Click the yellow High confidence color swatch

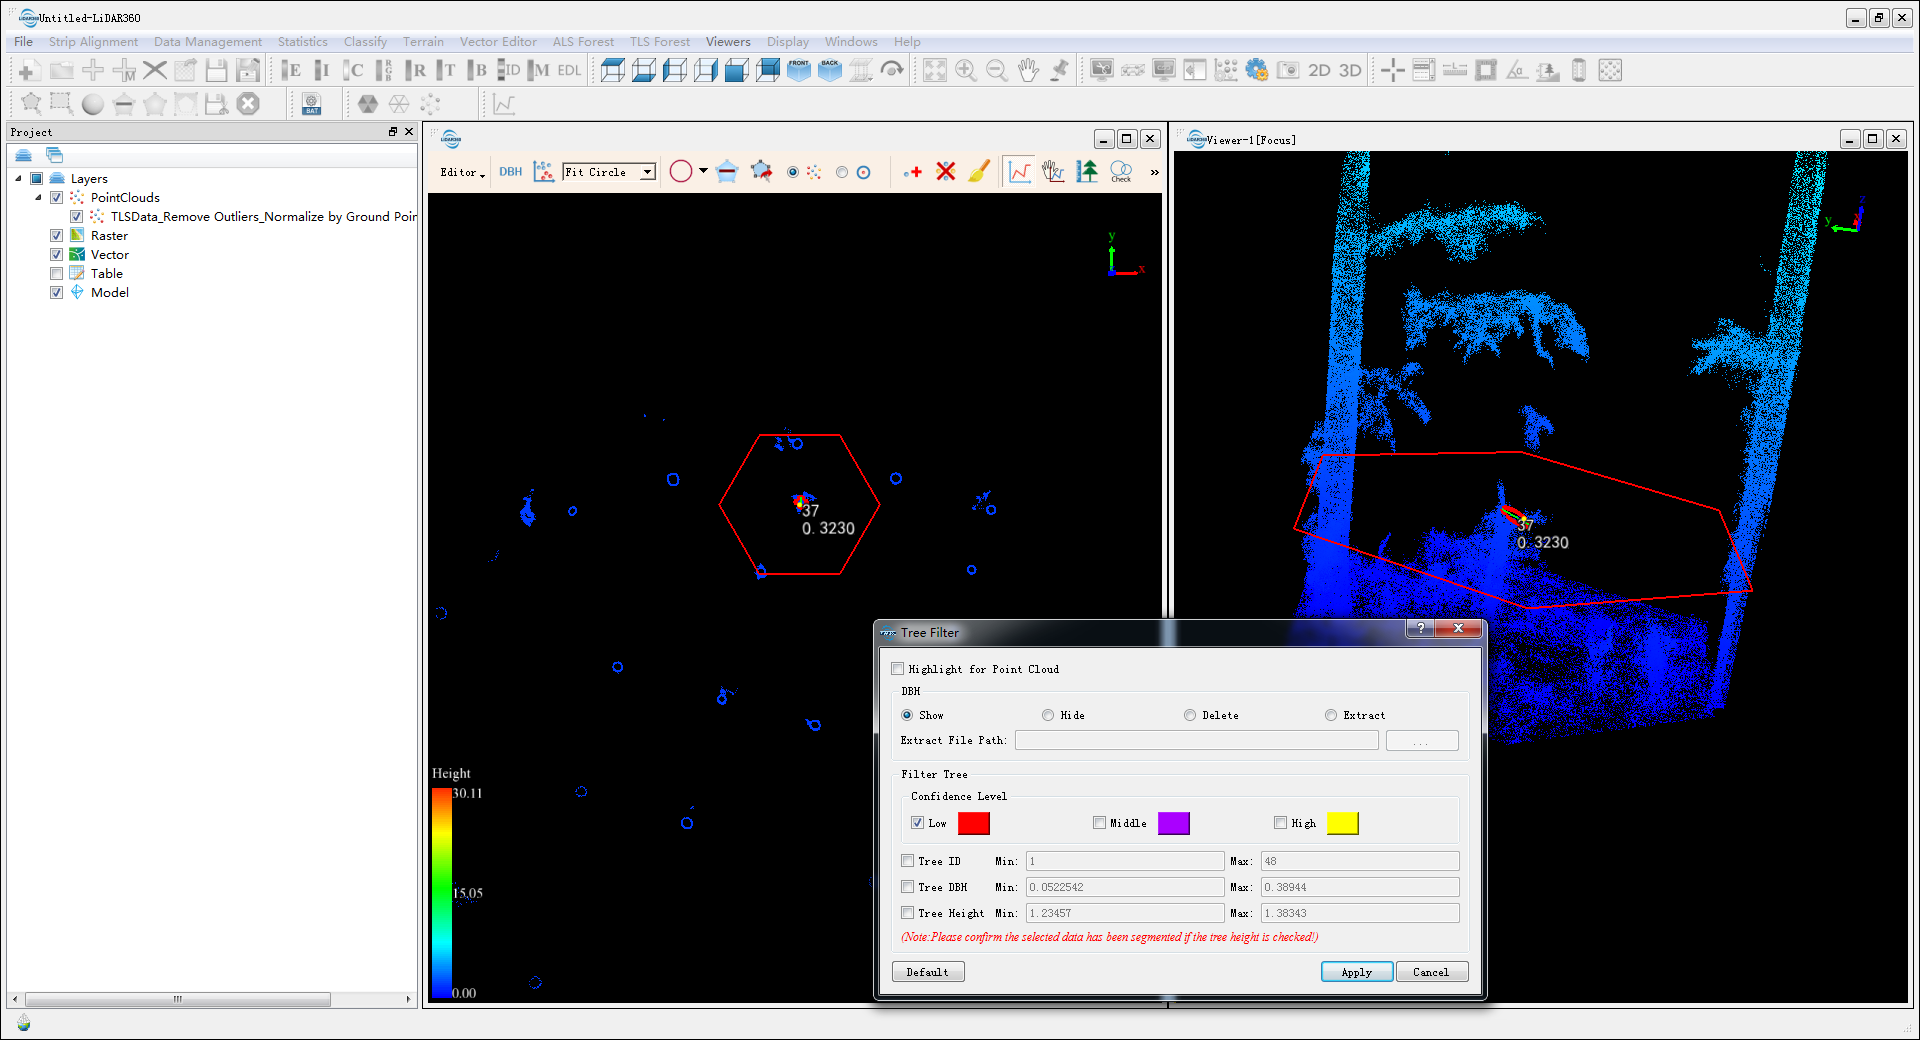click(1342, 823)
